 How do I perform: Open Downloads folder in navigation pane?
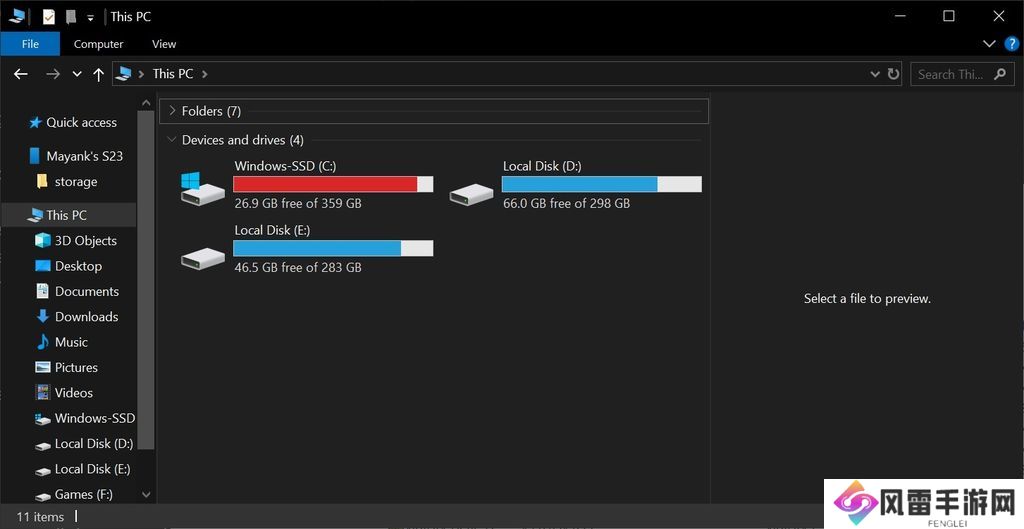pos(86,317)
